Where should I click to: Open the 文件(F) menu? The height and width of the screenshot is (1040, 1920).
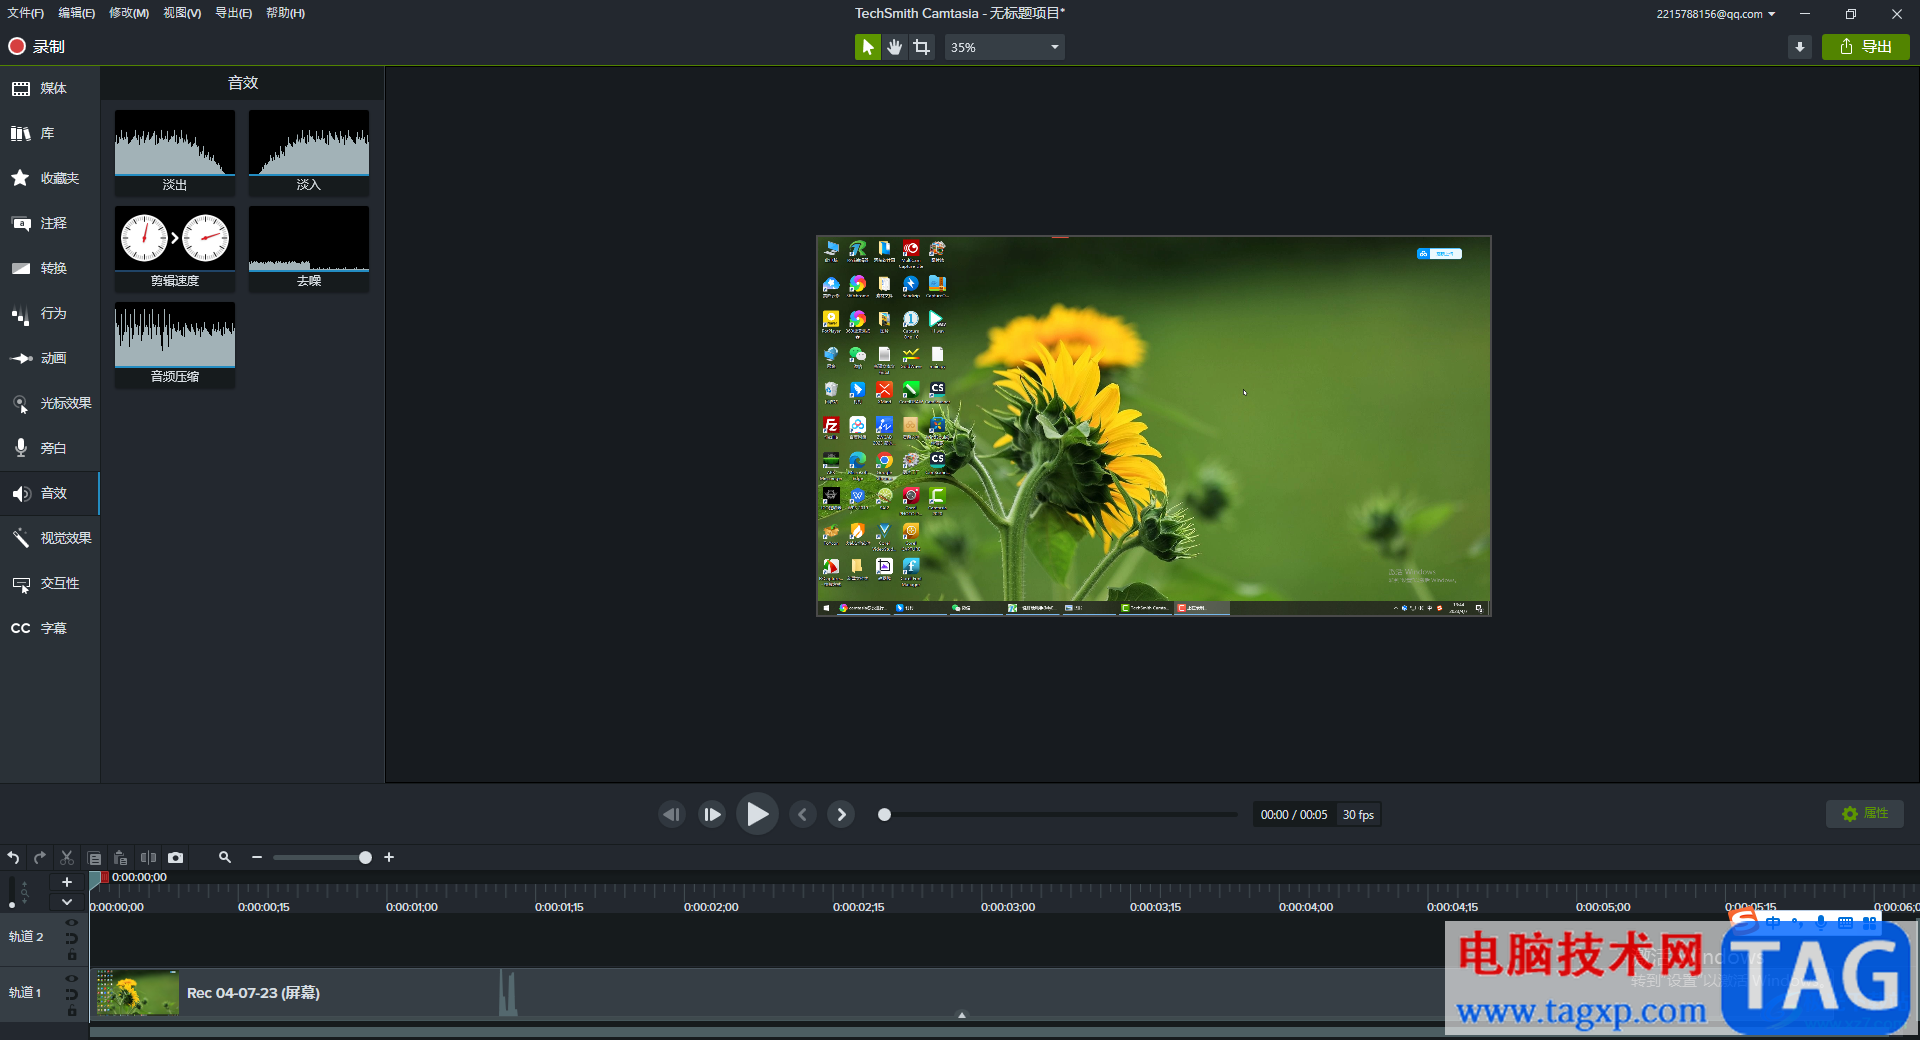point(26,13)
